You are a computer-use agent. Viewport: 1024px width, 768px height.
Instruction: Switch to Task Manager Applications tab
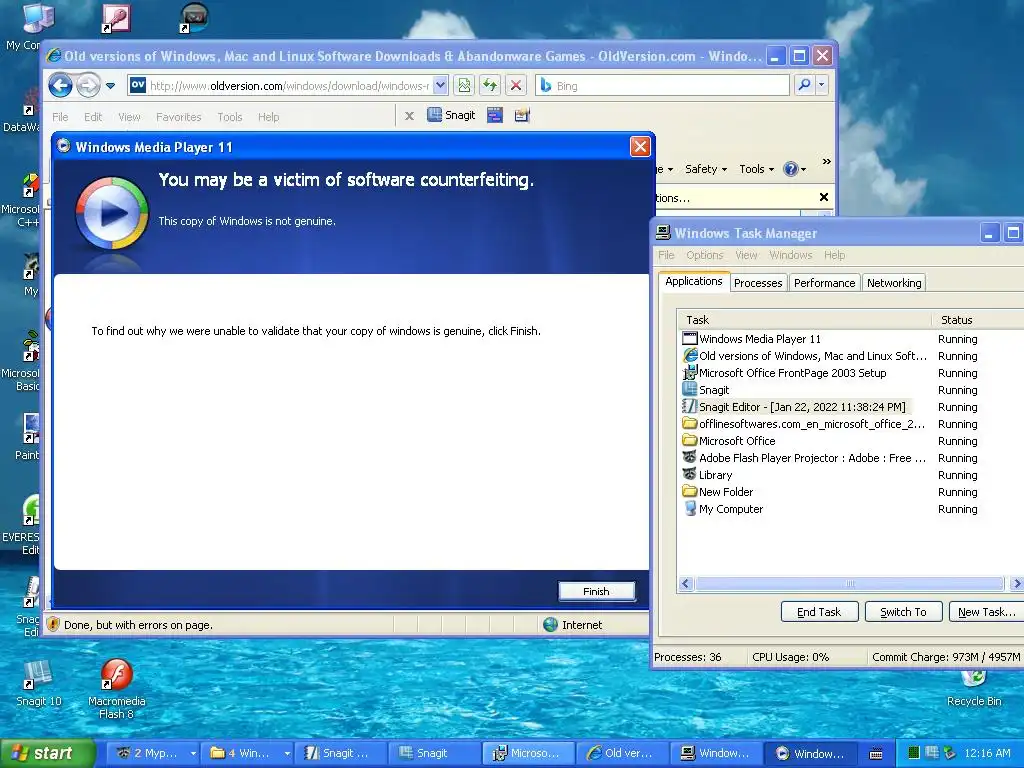694,281
